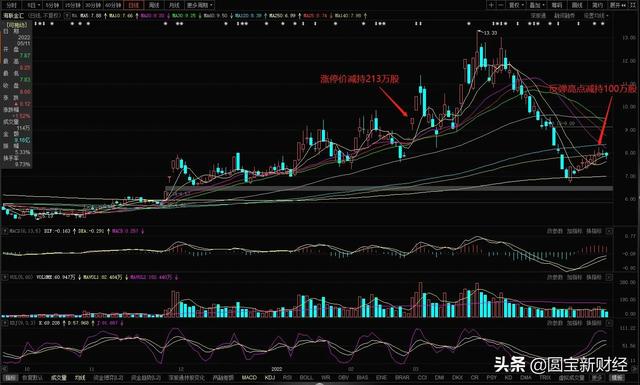Screen dimensions: 640x385
Task: Select the TRIX indicator tab
Action: pyautogui.click(x=545, y=378)
